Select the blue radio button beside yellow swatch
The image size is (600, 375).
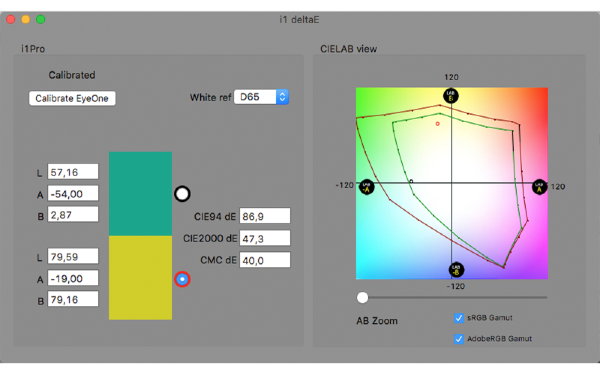point(182,279)
